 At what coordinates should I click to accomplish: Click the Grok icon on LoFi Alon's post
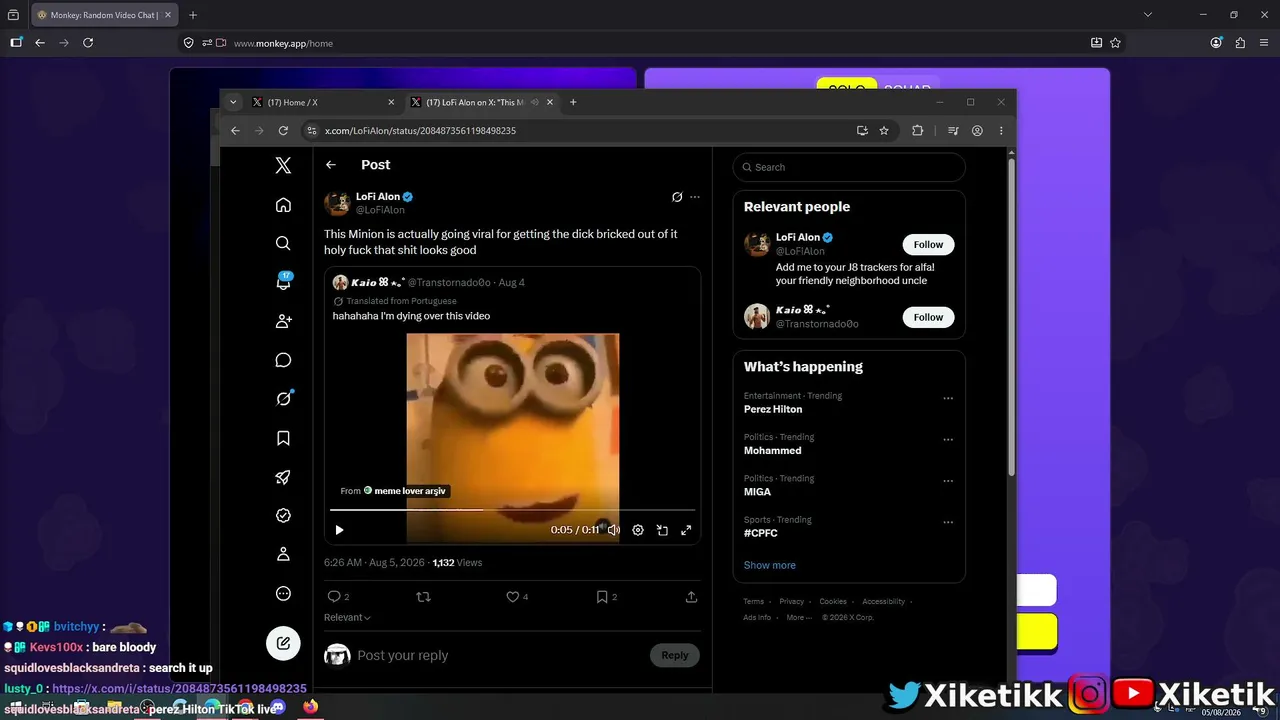coord(677,197)
